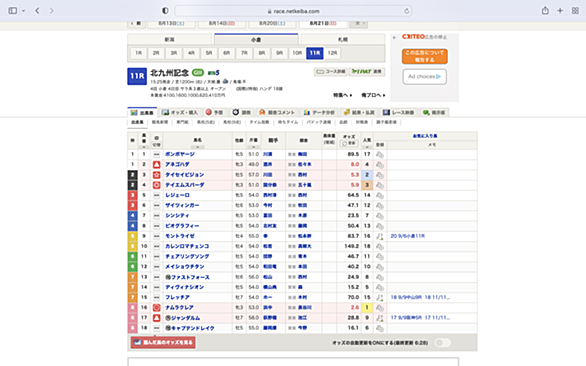Add ナムラクレア to favorites icon
586x366 pixels.
pyautogui.click(x=380, y=308)
